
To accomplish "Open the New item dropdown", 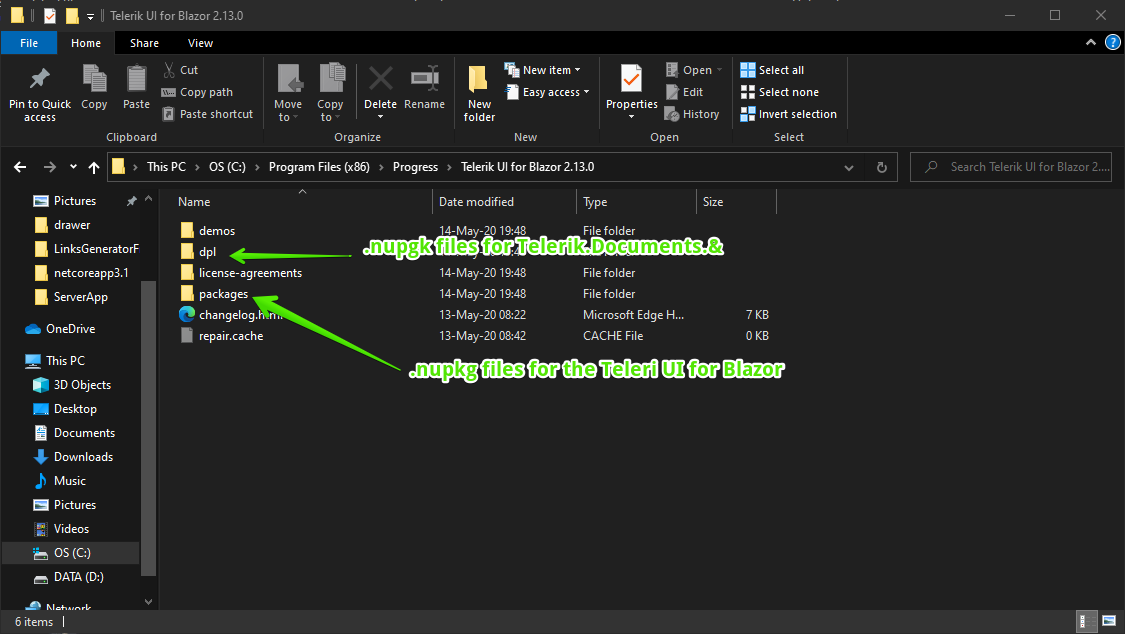I will click(542, 70).
